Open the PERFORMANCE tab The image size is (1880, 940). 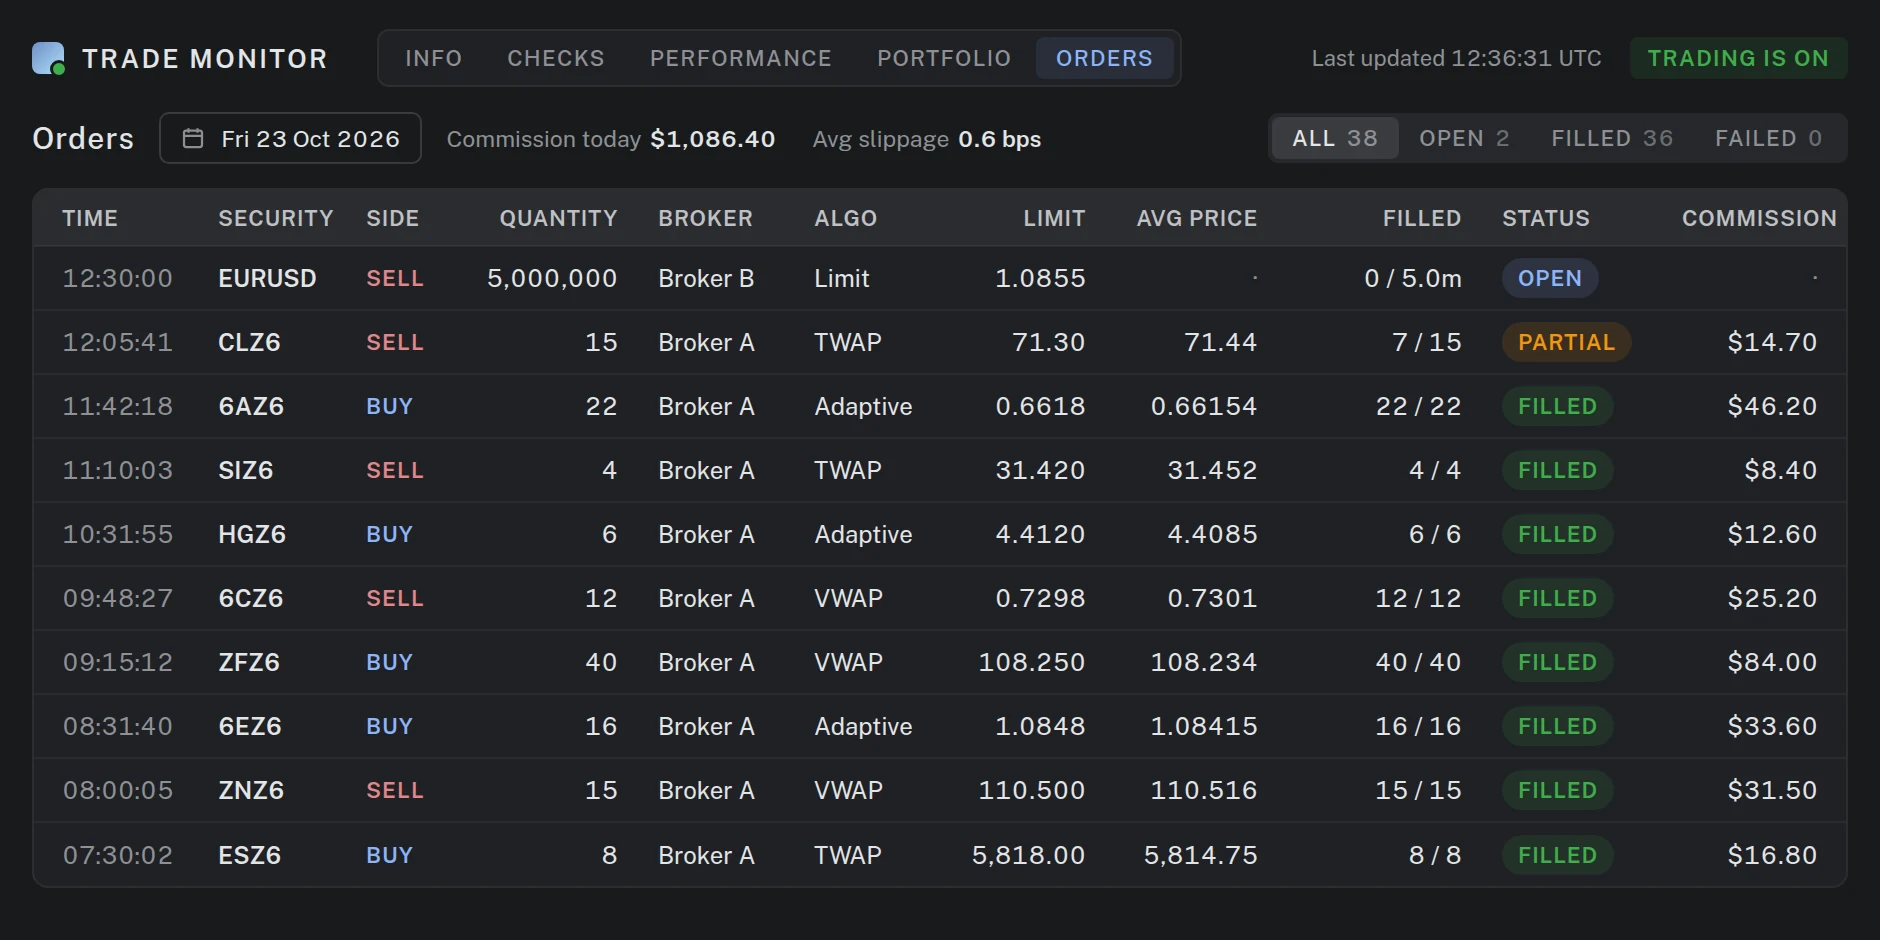(741, 58)
